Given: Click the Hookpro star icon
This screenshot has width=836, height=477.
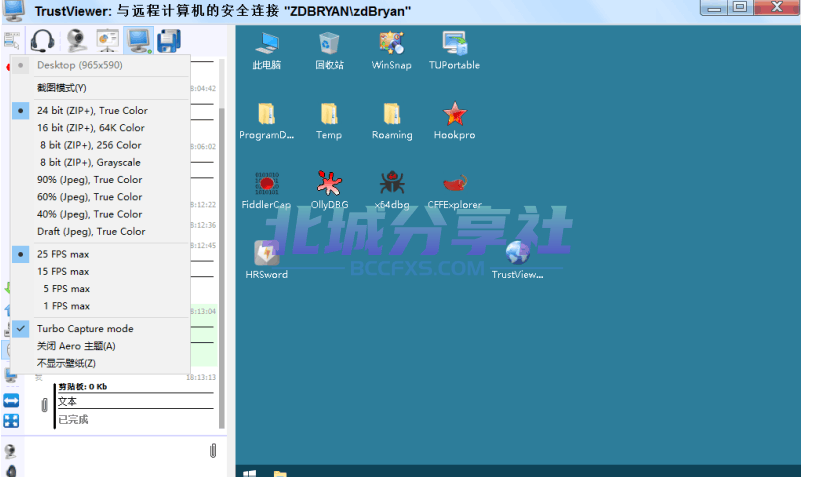Looking at the screenshot, I should coord(454,120).
